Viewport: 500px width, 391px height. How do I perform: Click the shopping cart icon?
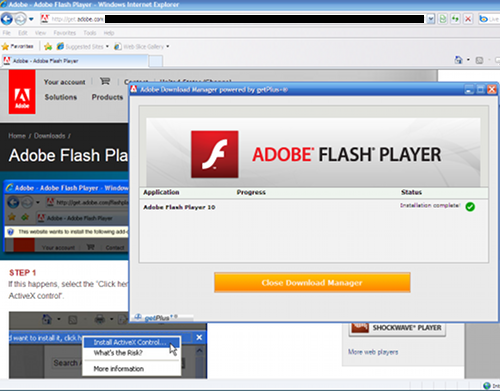pos(105,81)
